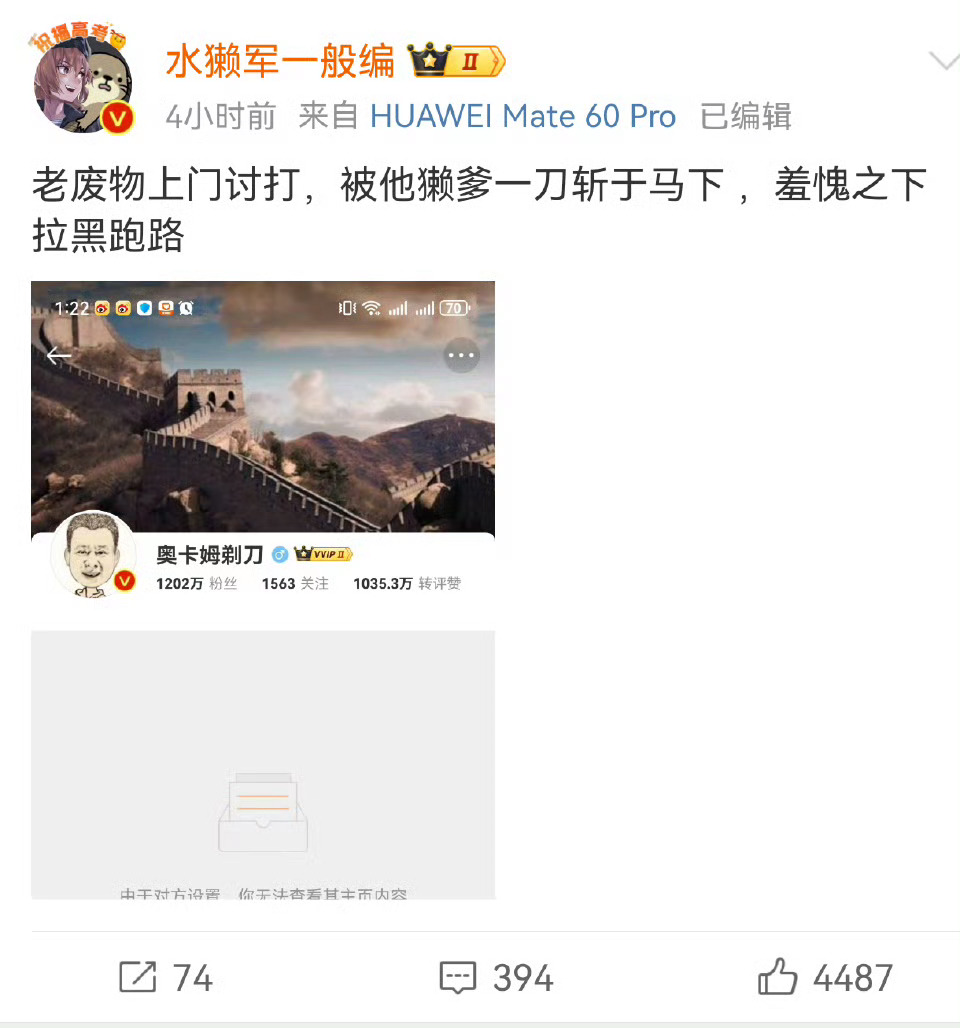Open the poster's avatar with otter picture

81,80
